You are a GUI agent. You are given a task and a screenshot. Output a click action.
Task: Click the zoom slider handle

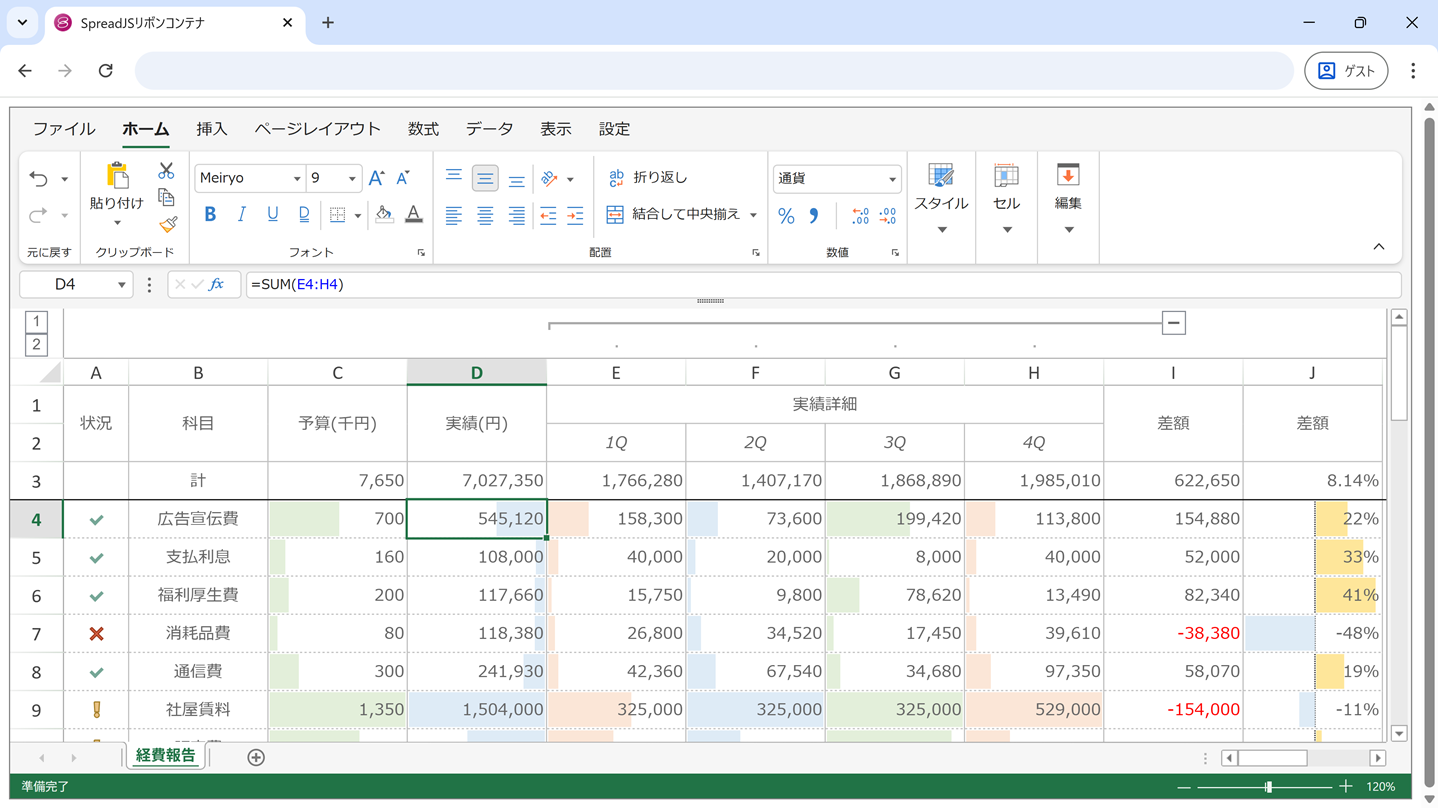(x=1268, y=787)
